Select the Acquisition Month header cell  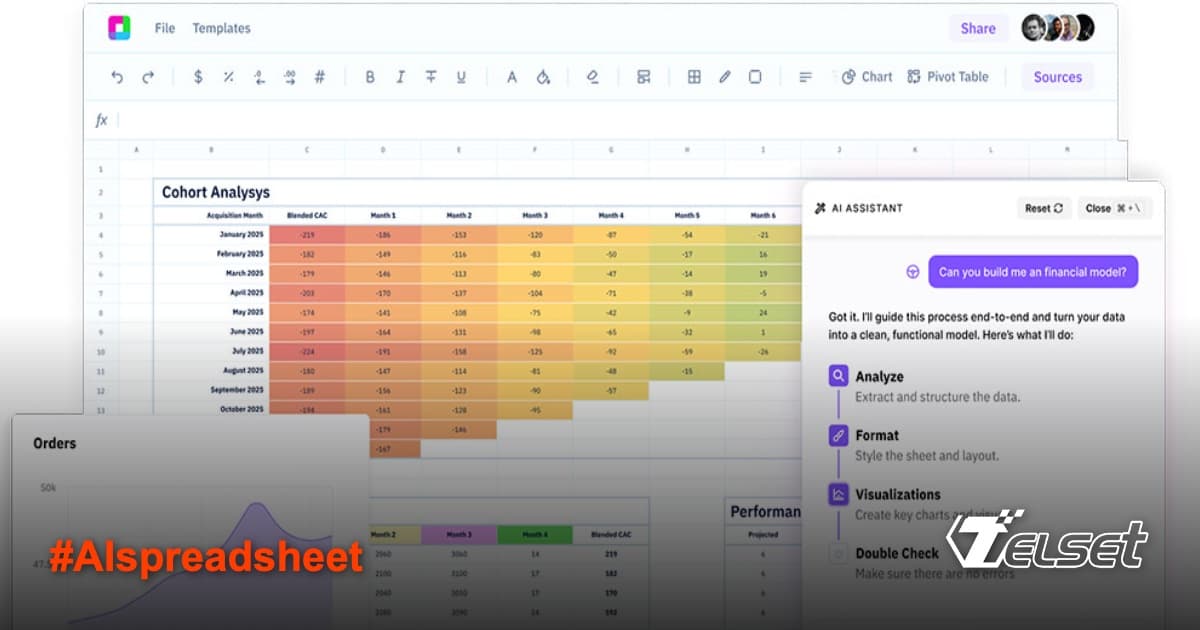click(x=211, y=215)
